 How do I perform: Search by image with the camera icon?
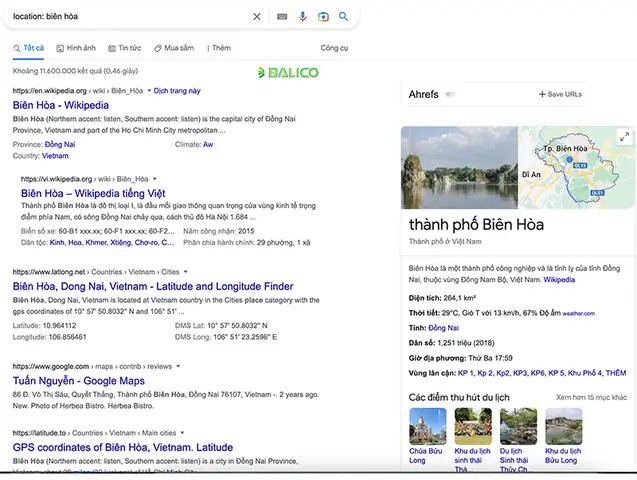[x=323, y=17]
